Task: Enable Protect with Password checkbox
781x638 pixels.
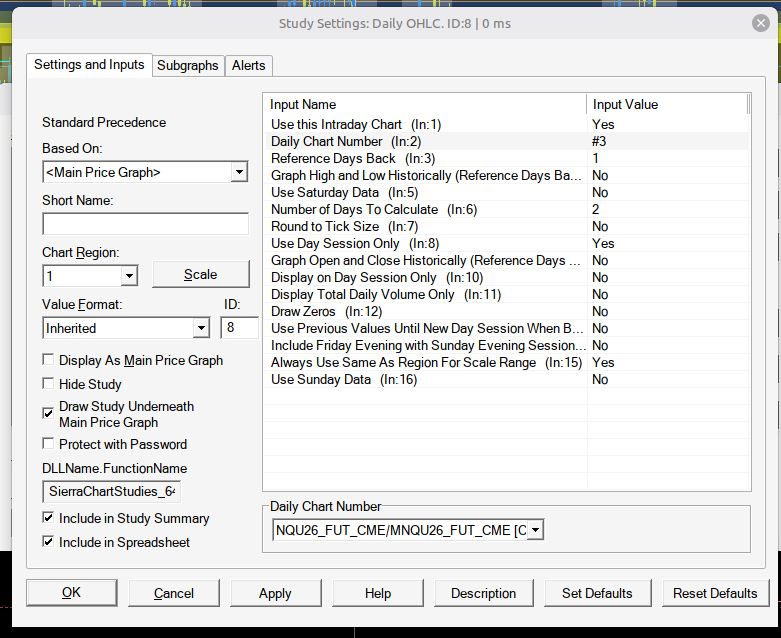Action: (x=48, y=443)
